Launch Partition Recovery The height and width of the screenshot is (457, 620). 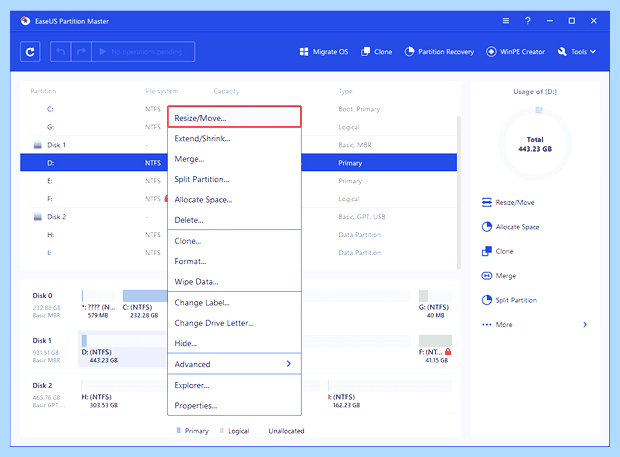point(439,52)
